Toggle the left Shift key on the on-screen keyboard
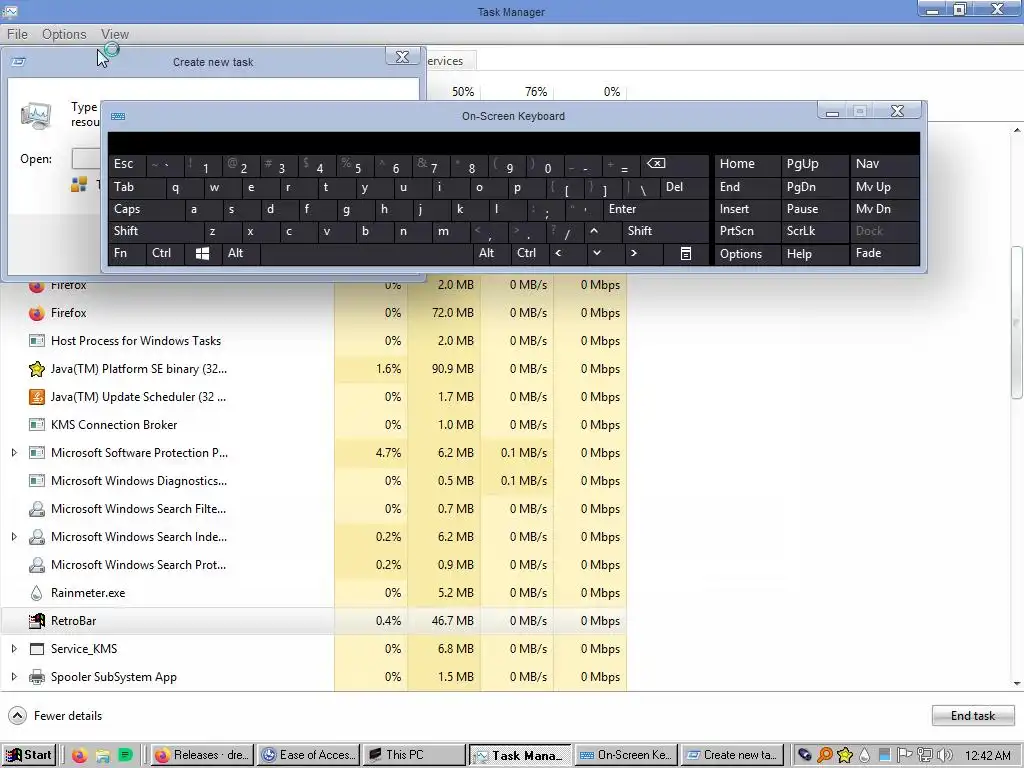This screenshot has width=1024, height=768. [x=156, y=231]
